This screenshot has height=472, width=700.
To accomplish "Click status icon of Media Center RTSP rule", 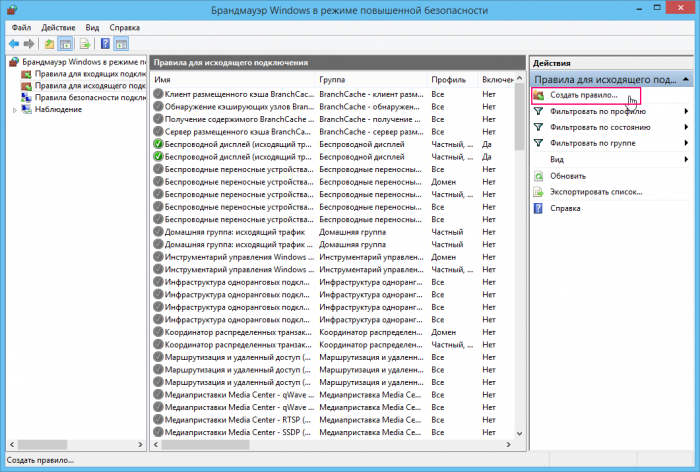I will (x=158, y=420).
